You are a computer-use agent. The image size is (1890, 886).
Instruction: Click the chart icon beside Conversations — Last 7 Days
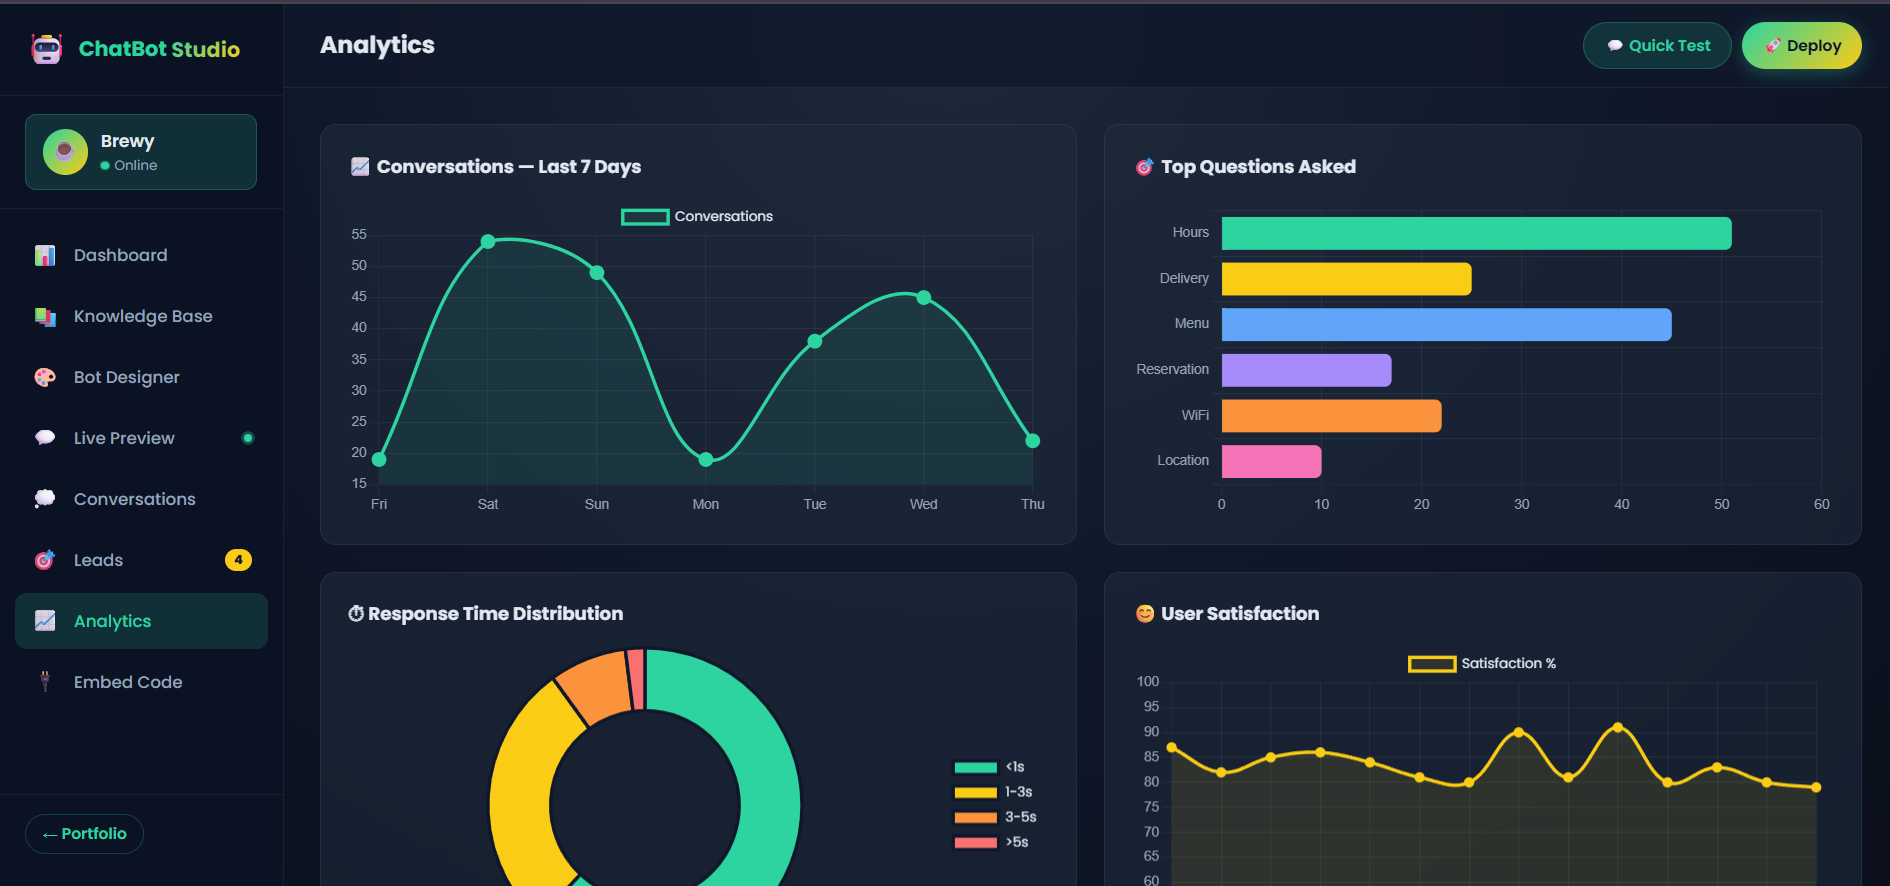(x=360, y=167)
